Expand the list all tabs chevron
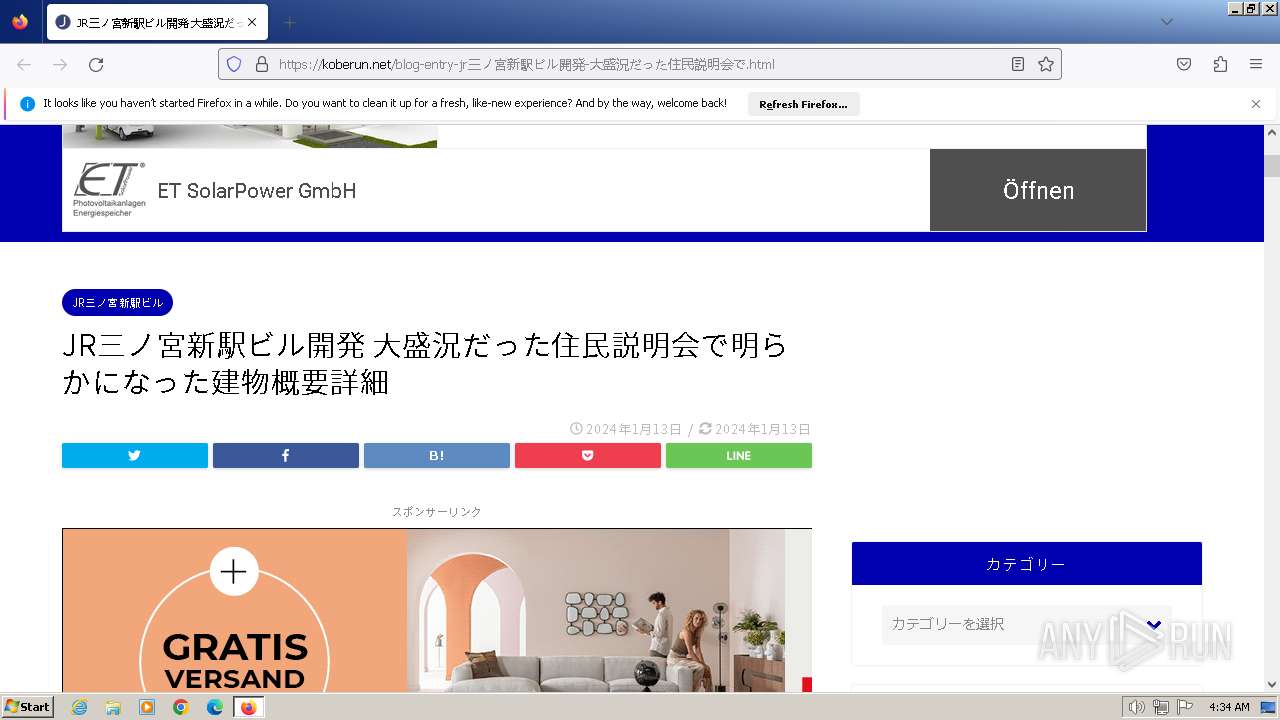This screenshot has width=1280, height=720. point(1166,22)
